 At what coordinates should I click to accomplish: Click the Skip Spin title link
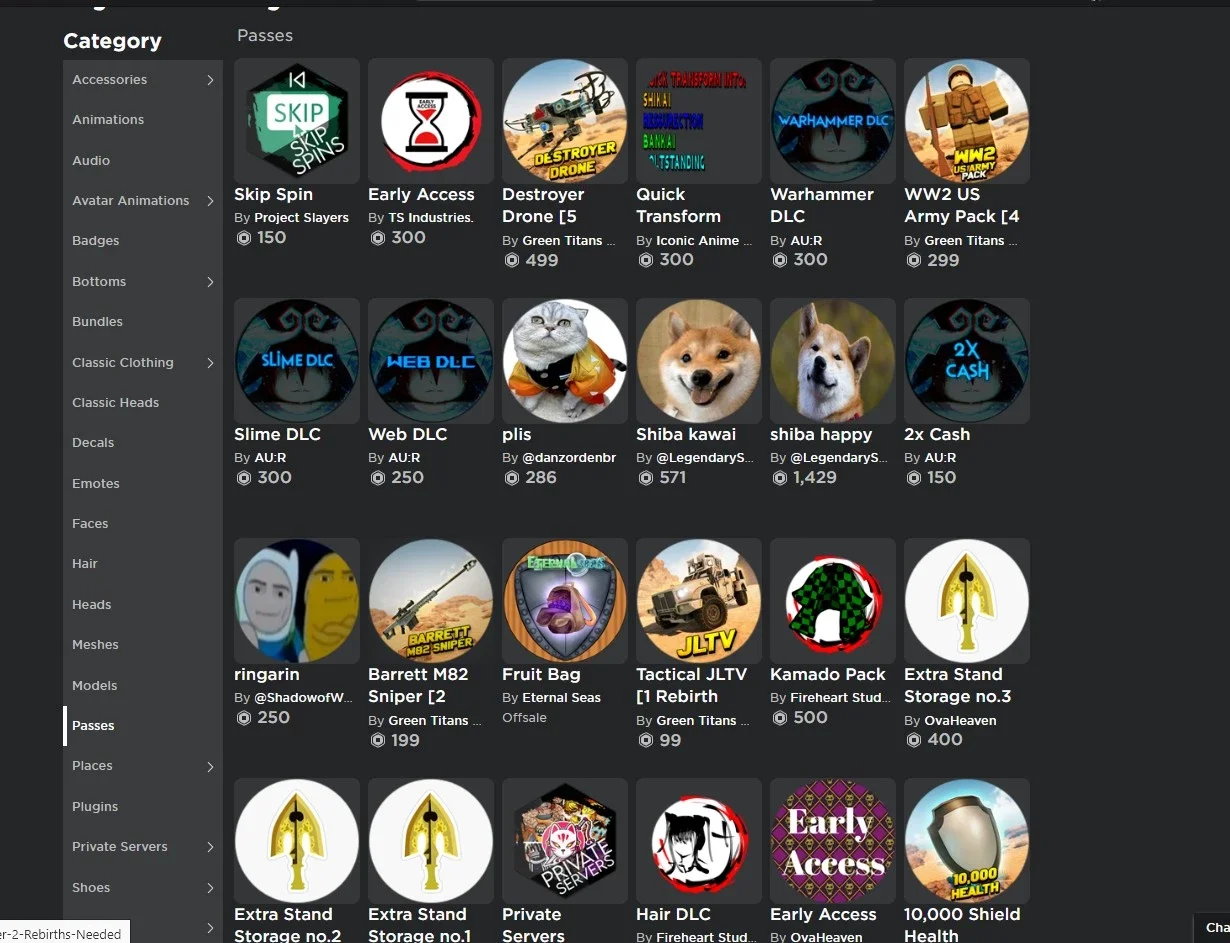tap(273, 195)
